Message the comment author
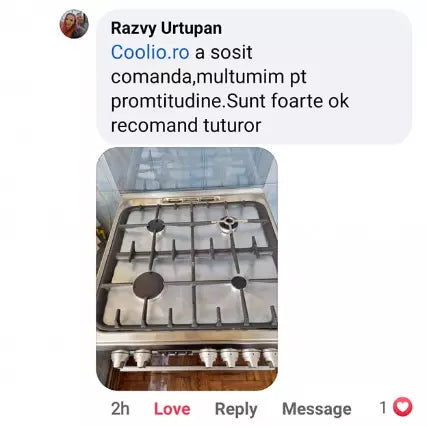The image size is (427, 426). pos(317,409)
